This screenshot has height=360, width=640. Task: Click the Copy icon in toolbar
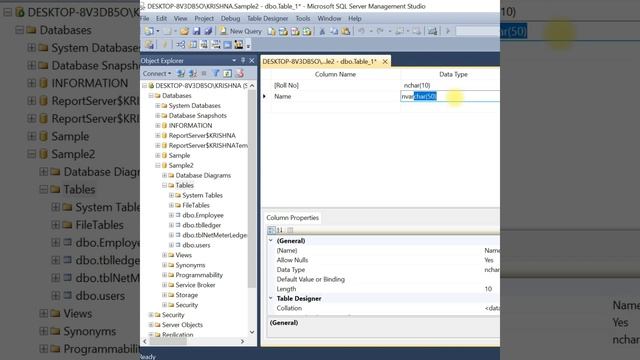pos(334,31)
